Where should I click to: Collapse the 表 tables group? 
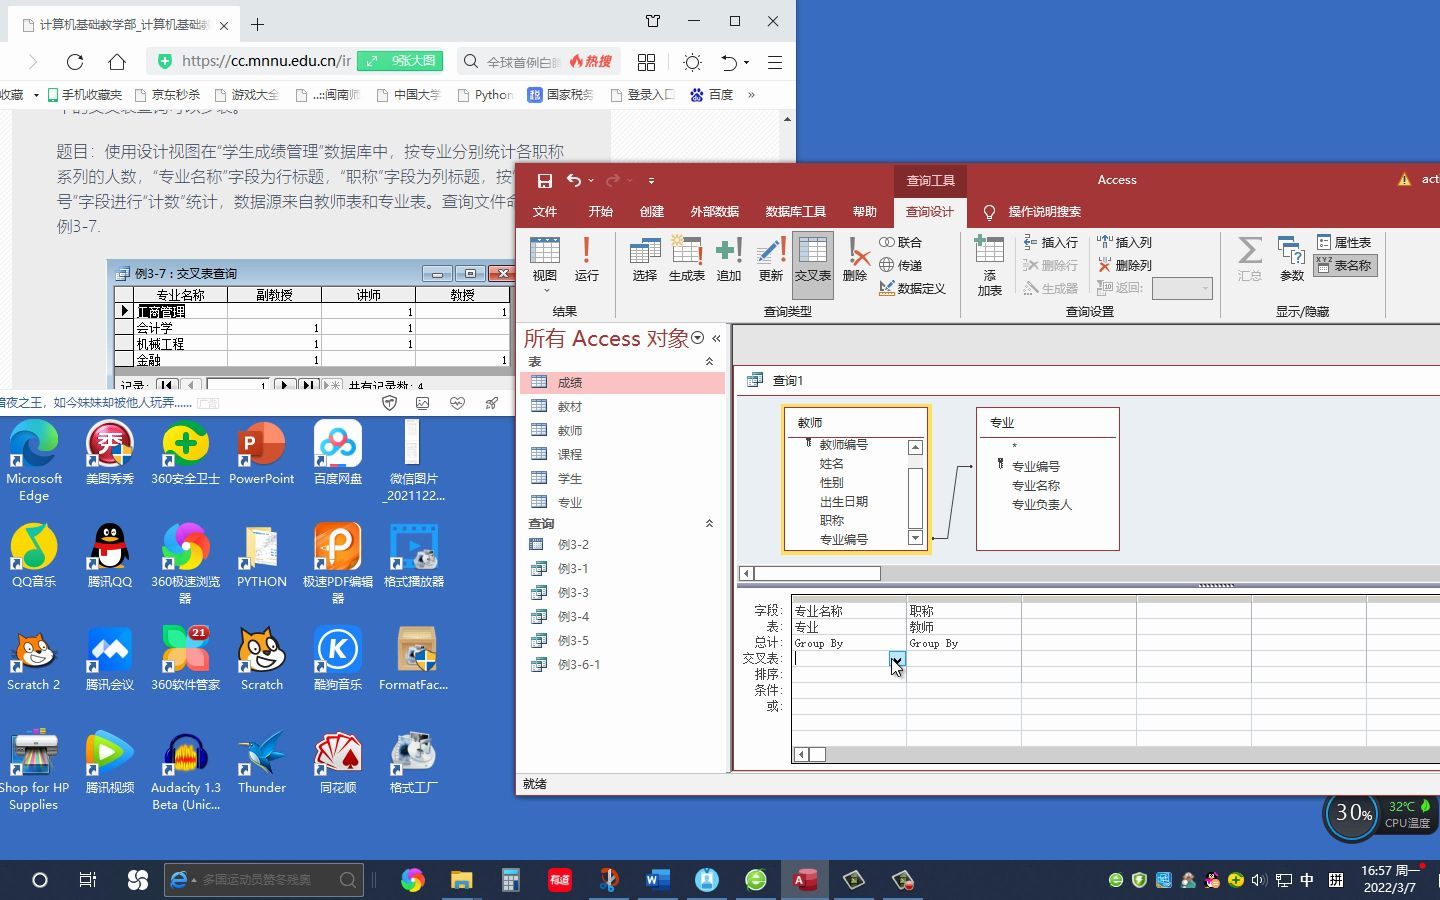(x=708, y=361)
